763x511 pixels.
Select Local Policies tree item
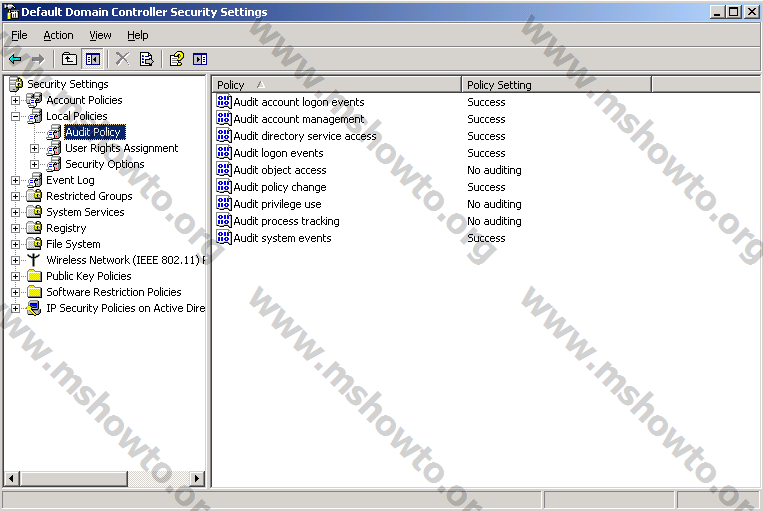pos(76,116)
